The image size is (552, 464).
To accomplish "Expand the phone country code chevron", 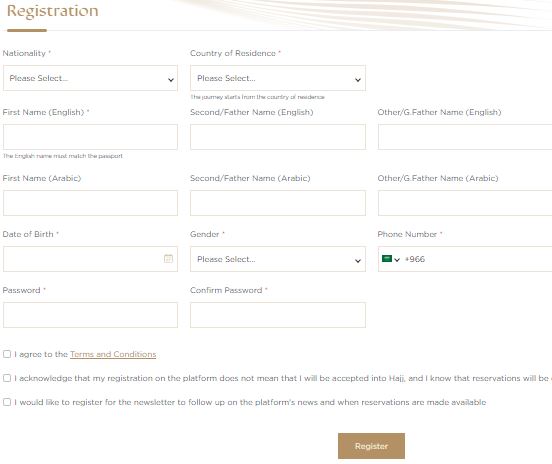I will click(x=397, y=260).
